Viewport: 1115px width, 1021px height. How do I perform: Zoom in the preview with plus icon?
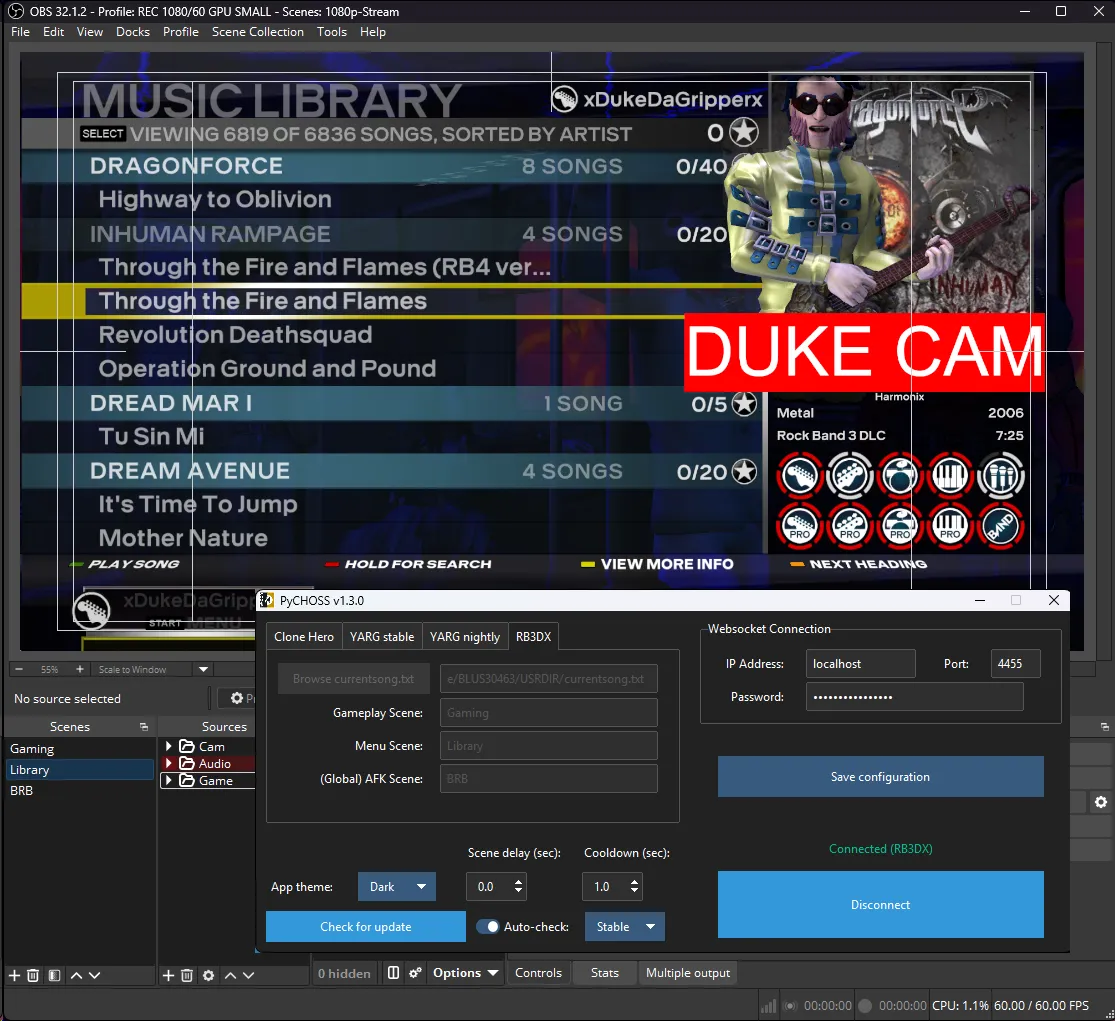(80, 669)
